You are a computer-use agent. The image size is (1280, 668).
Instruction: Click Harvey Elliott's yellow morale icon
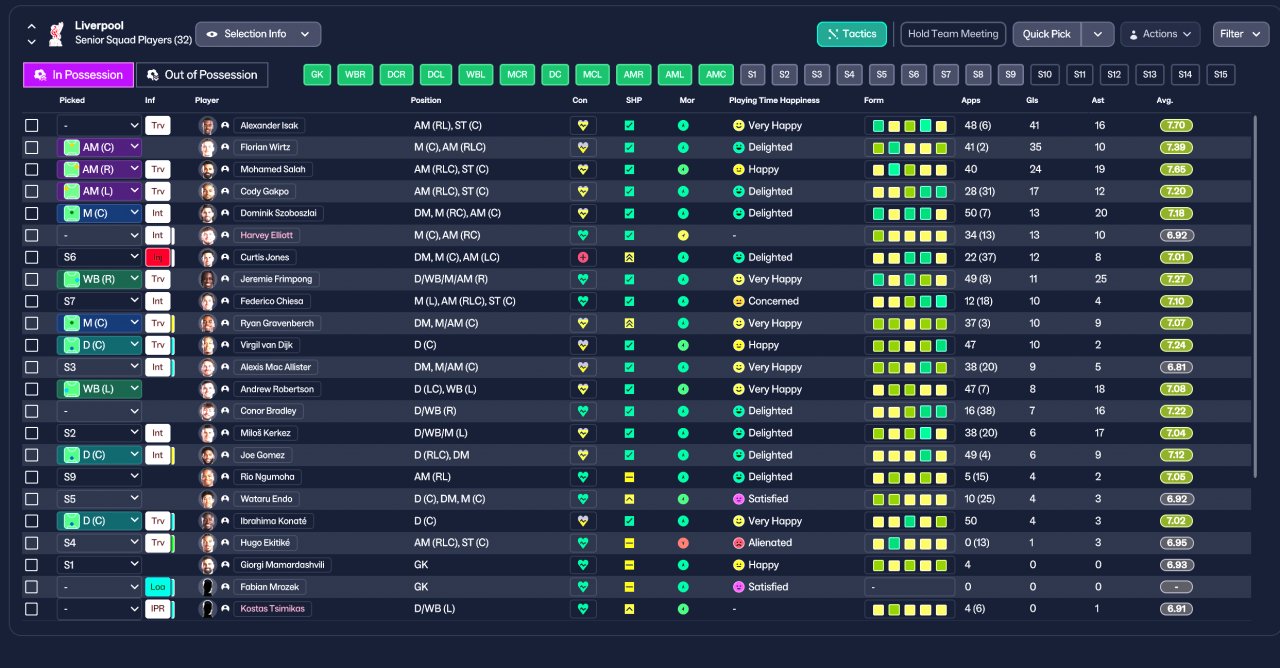(683, 235)
